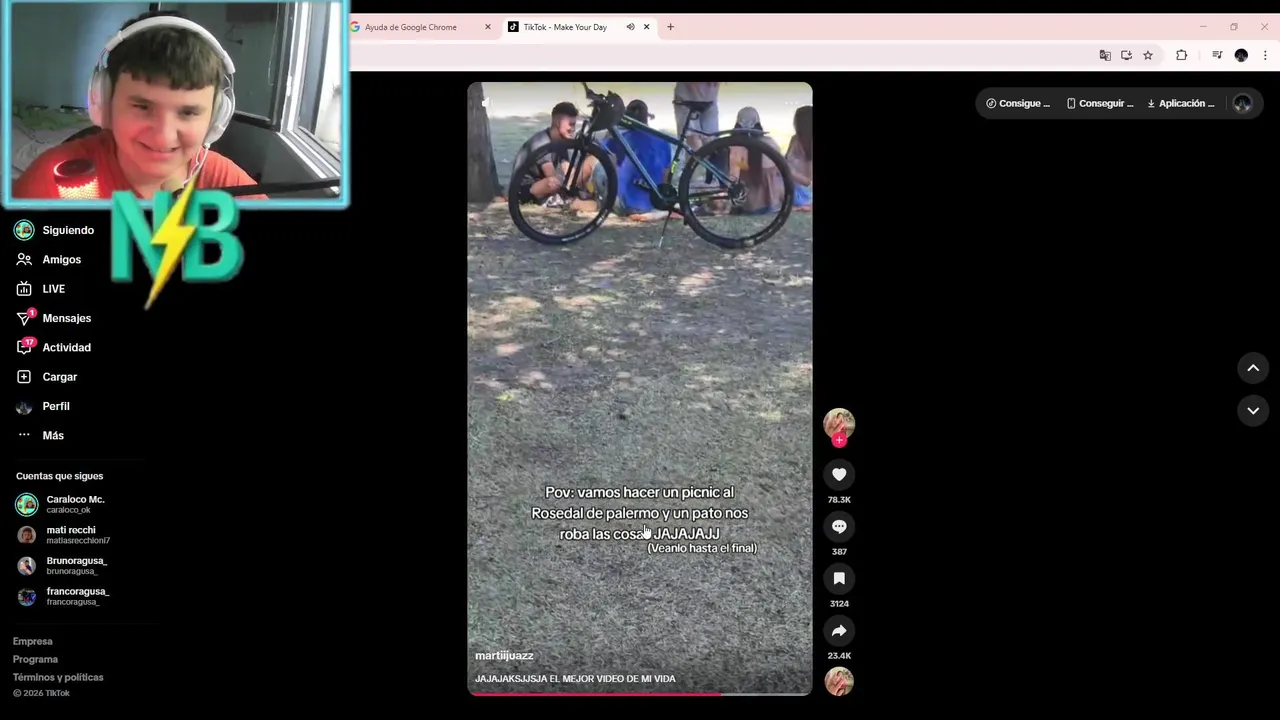Open Perfil in sidebar
The image size is (1280, 720).
tap(55, 406)
